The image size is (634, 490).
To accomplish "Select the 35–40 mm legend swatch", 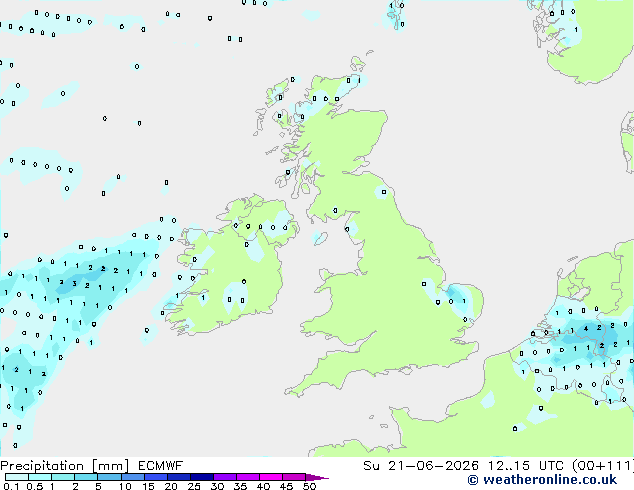I will pos(248,477).
